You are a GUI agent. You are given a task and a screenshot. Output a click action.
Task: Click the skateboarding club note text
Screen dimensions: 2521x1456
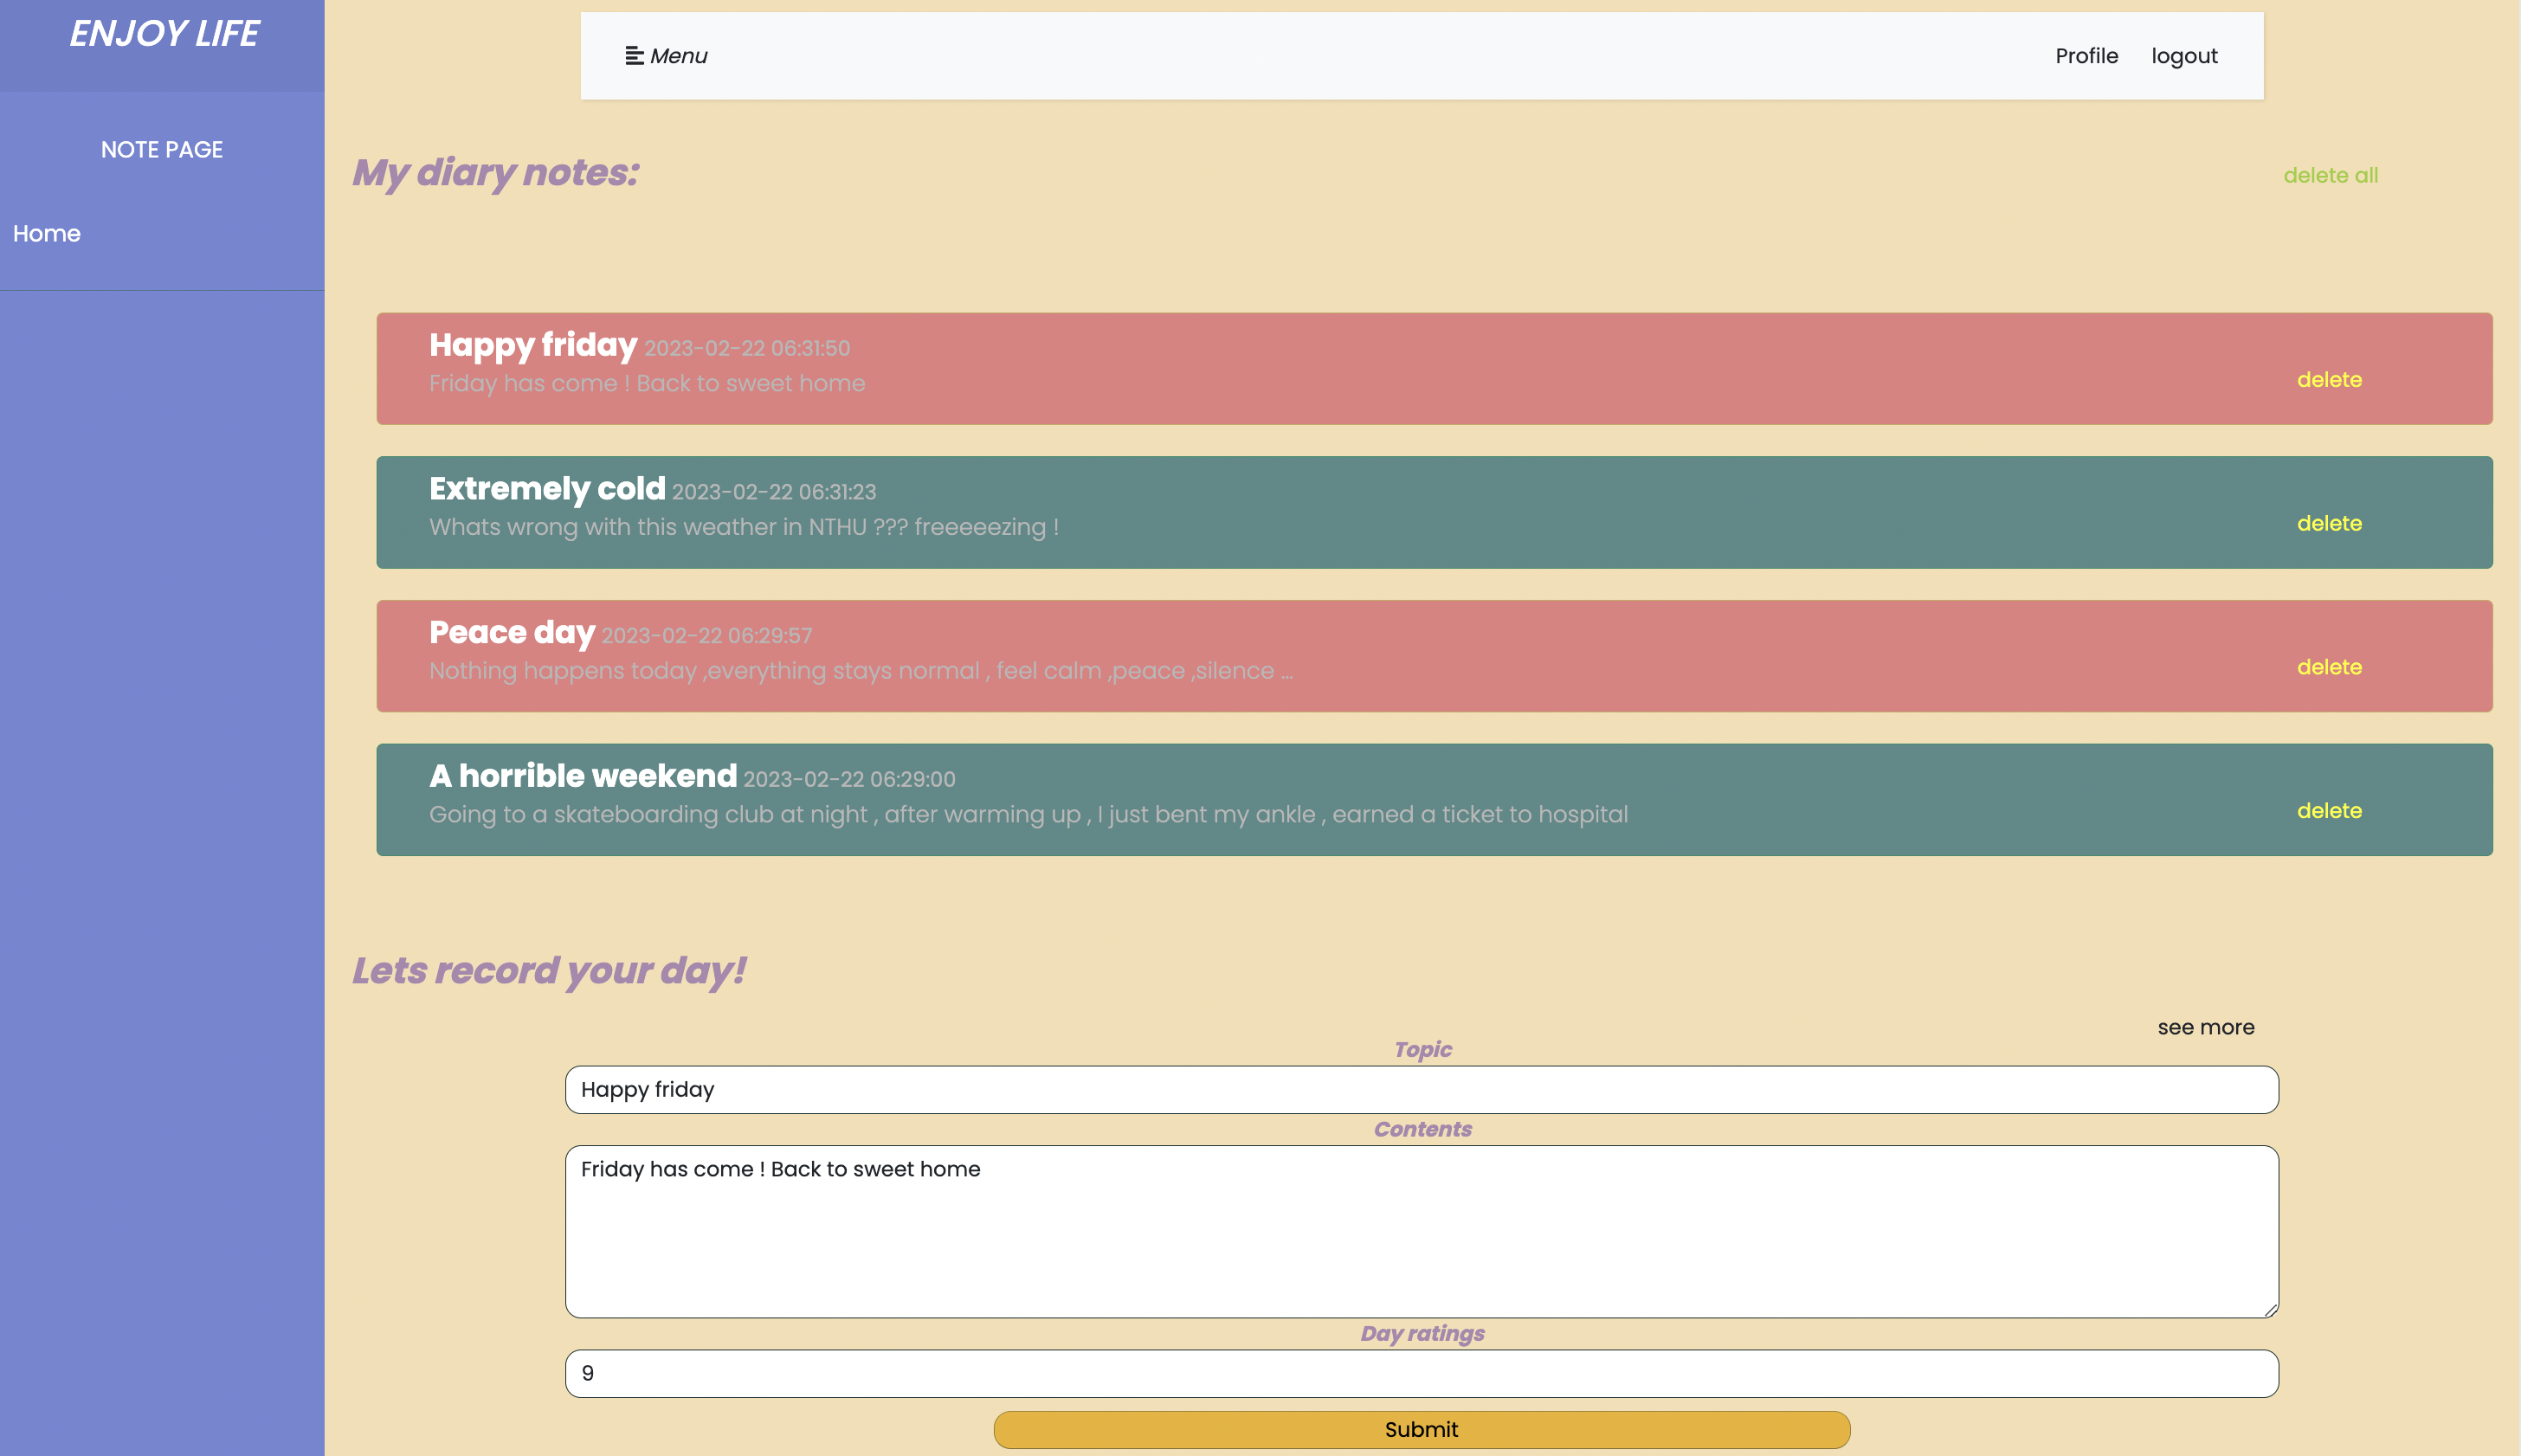click(x=1028, y=814)
